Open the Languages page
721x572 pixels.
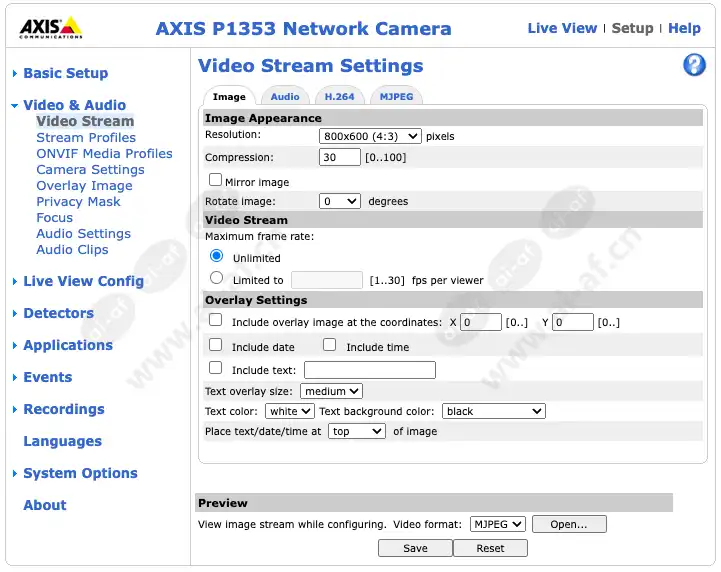[63, 441]
